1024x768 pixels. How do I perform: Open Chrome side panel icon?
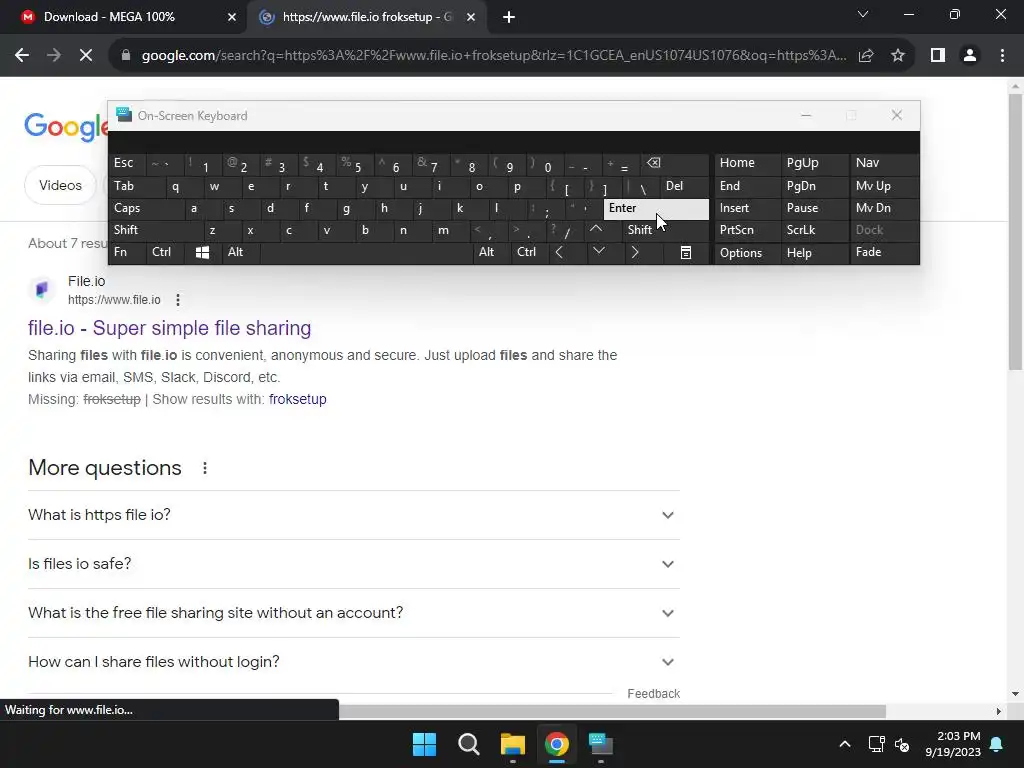938,56
